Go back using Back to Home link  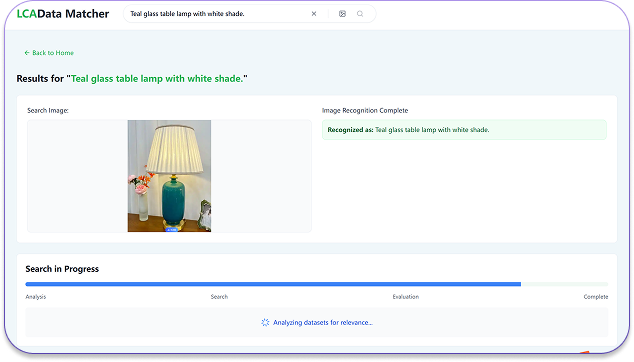point(49,53)
